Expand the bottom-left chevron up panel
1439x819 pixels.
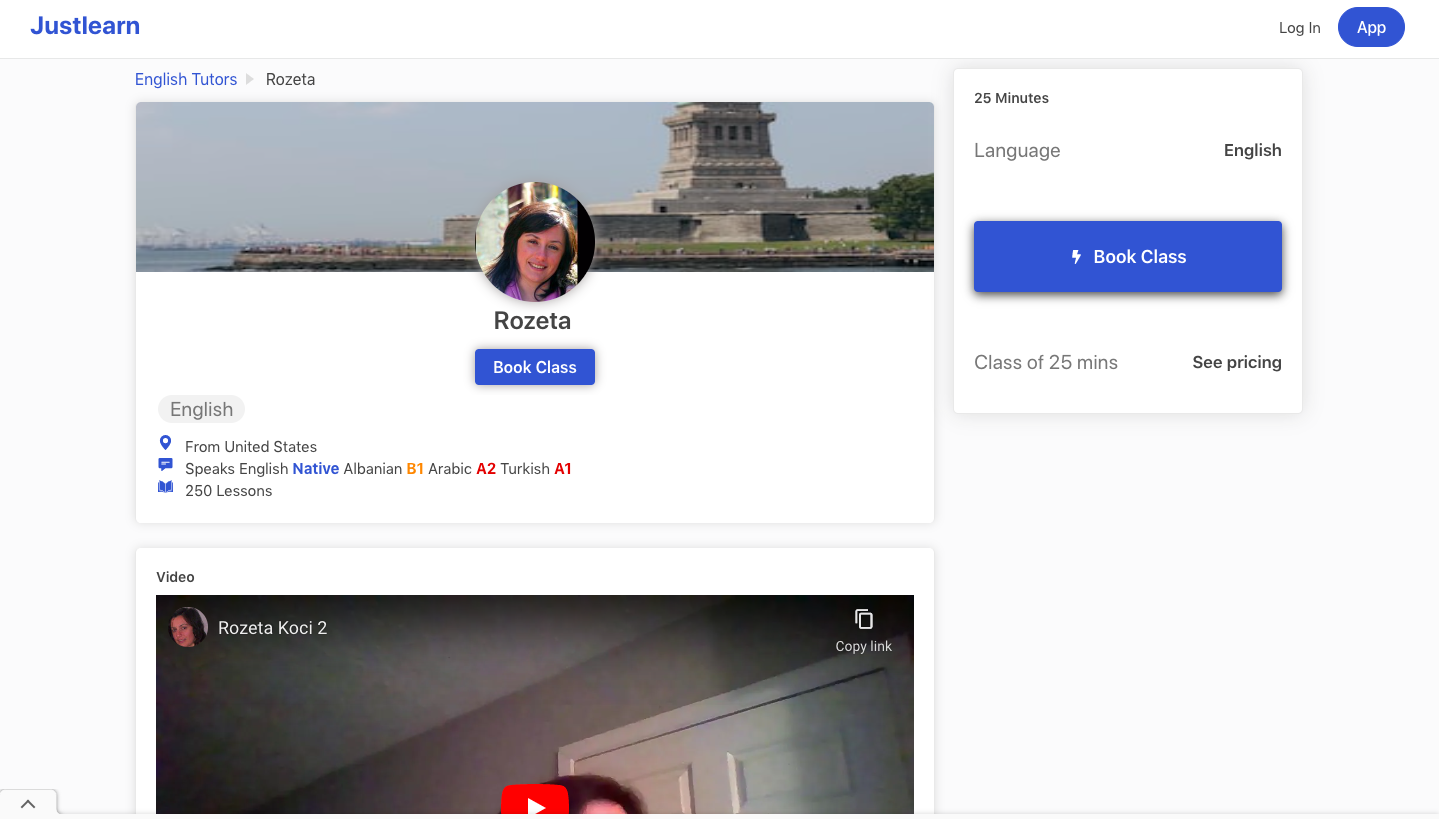point(28,804)
